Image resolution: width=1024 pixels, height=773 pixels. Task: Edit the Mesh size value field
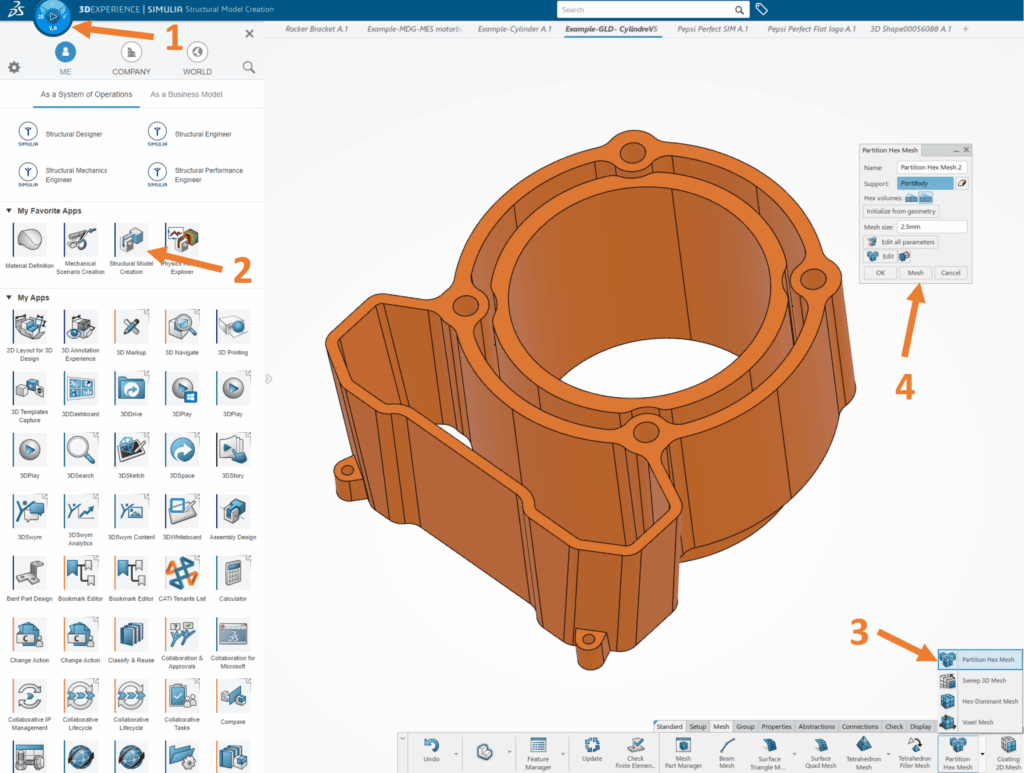pos(932,227)
